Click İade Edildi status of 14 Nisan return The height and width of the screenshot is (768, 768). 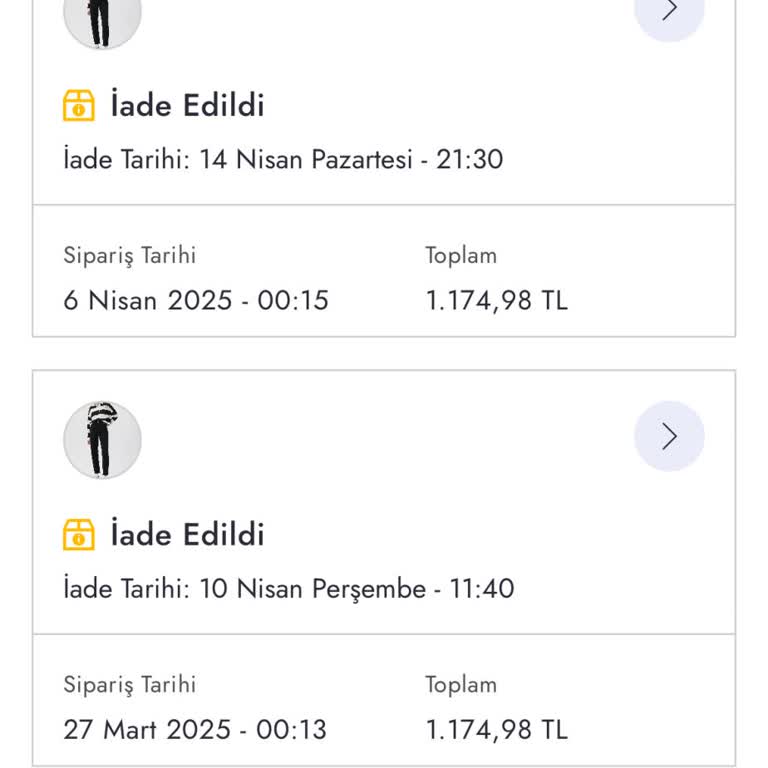pos(187,105)
